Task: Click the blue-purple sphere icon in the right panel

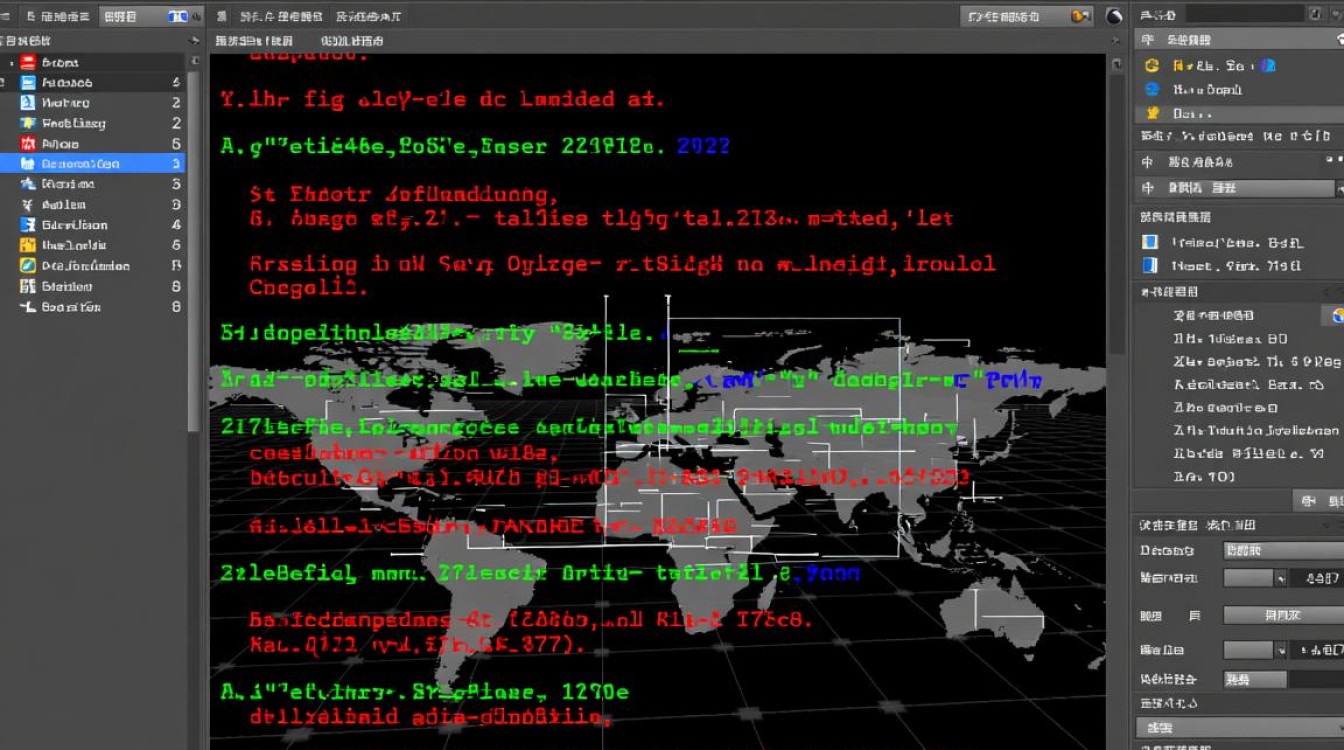Action: [x=1268, y=65]
